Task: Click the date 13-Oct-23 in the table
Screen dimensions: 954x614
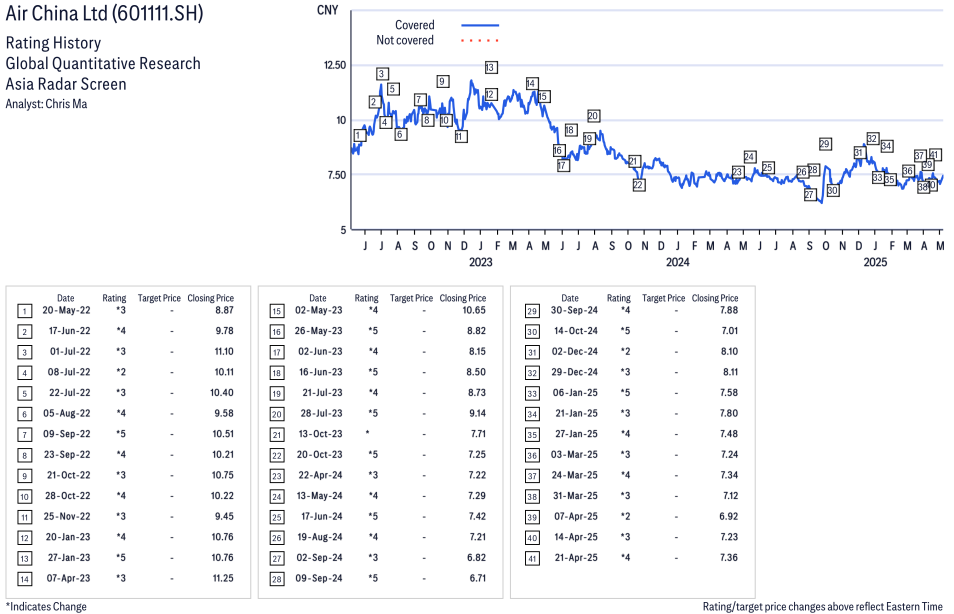Action: [321, 434]
